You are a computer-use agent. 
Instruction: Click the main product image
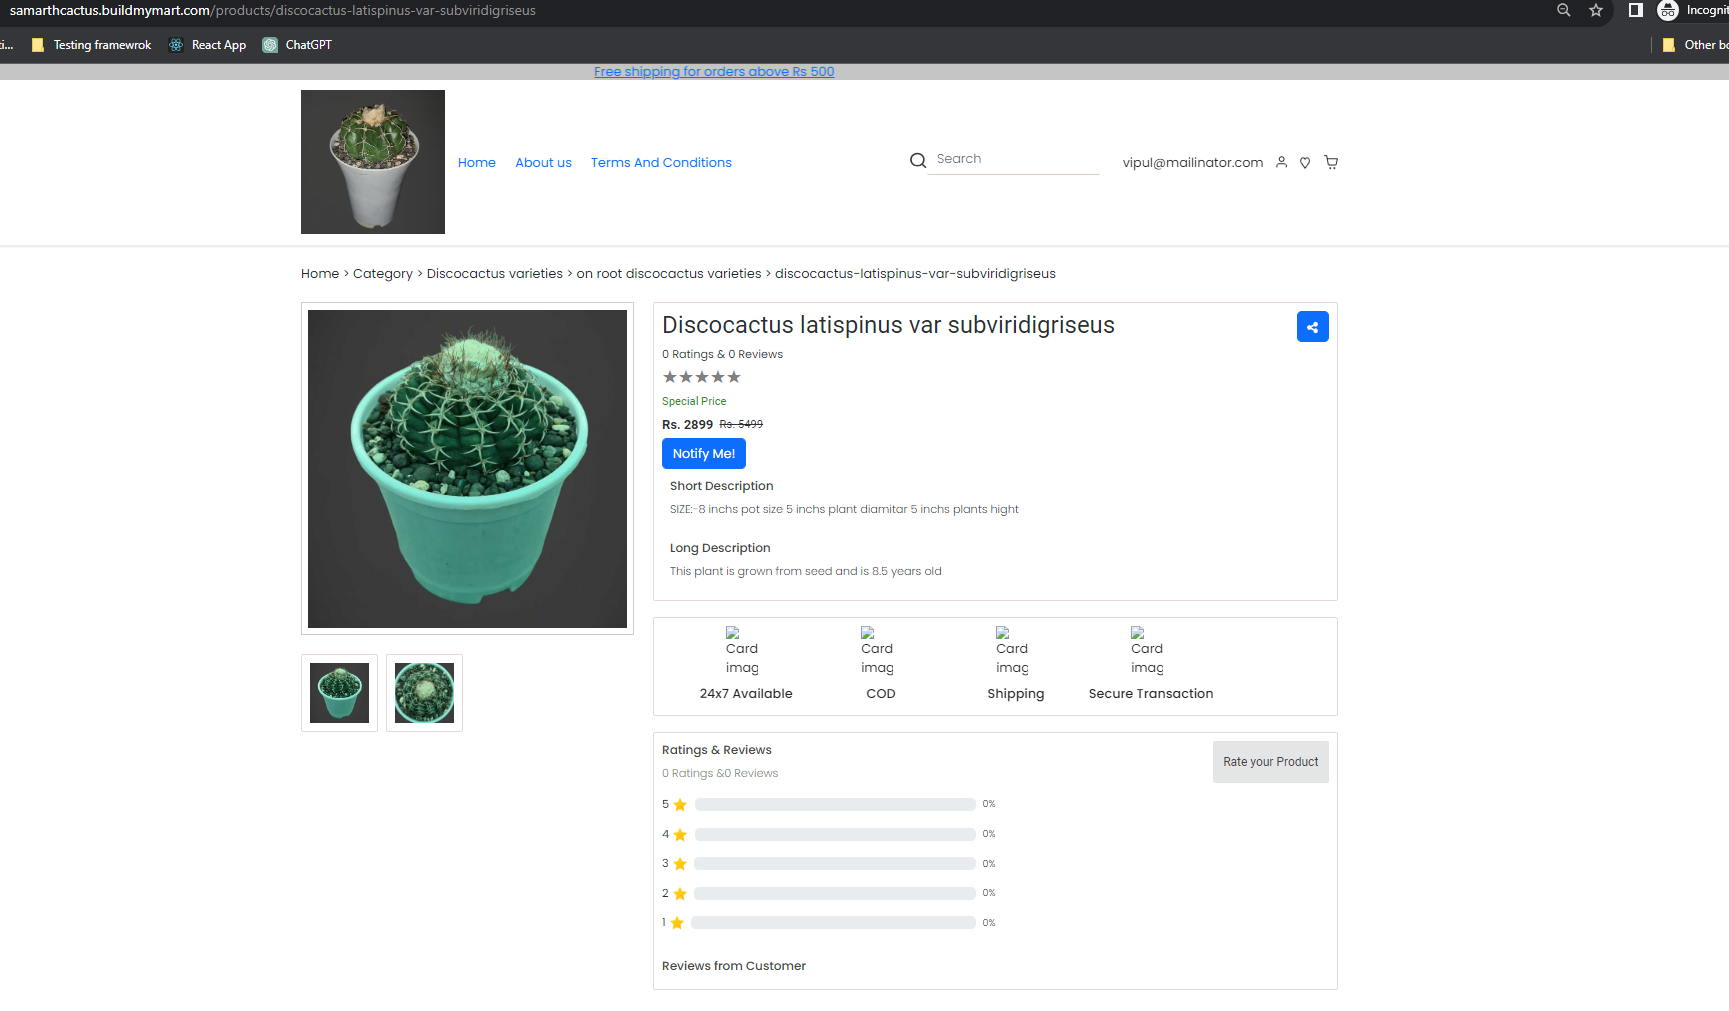tap(467, 469)
